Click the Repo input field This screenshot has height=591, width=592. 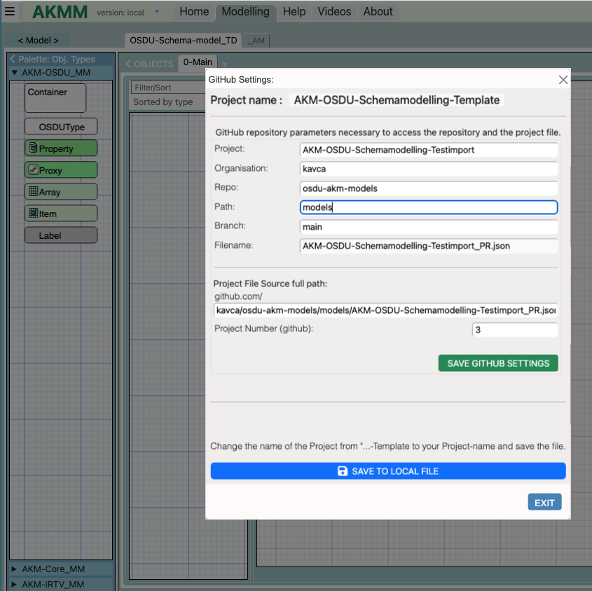[x=429, y=188]
